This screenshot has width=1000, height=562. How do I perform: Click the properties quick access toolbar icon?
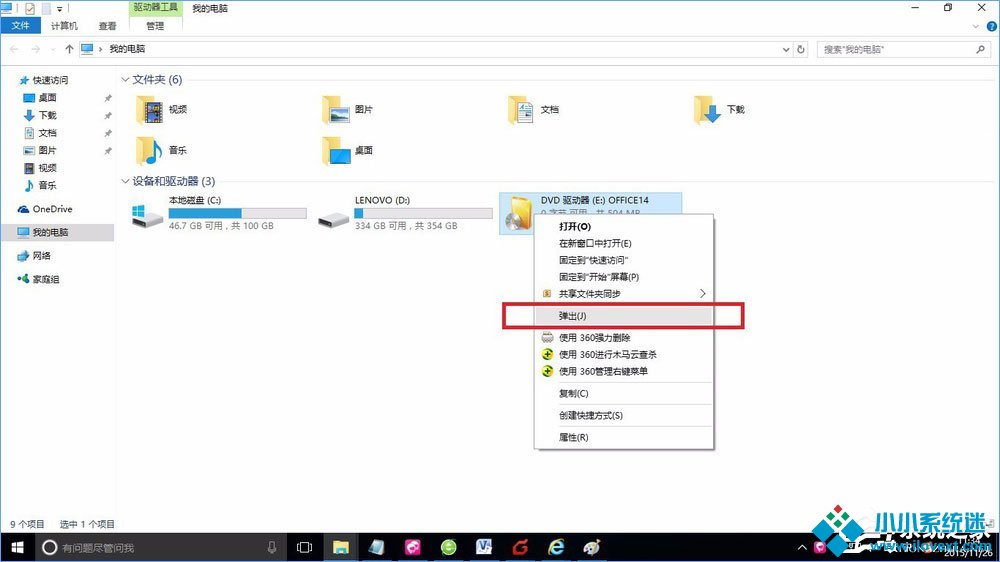29,9
